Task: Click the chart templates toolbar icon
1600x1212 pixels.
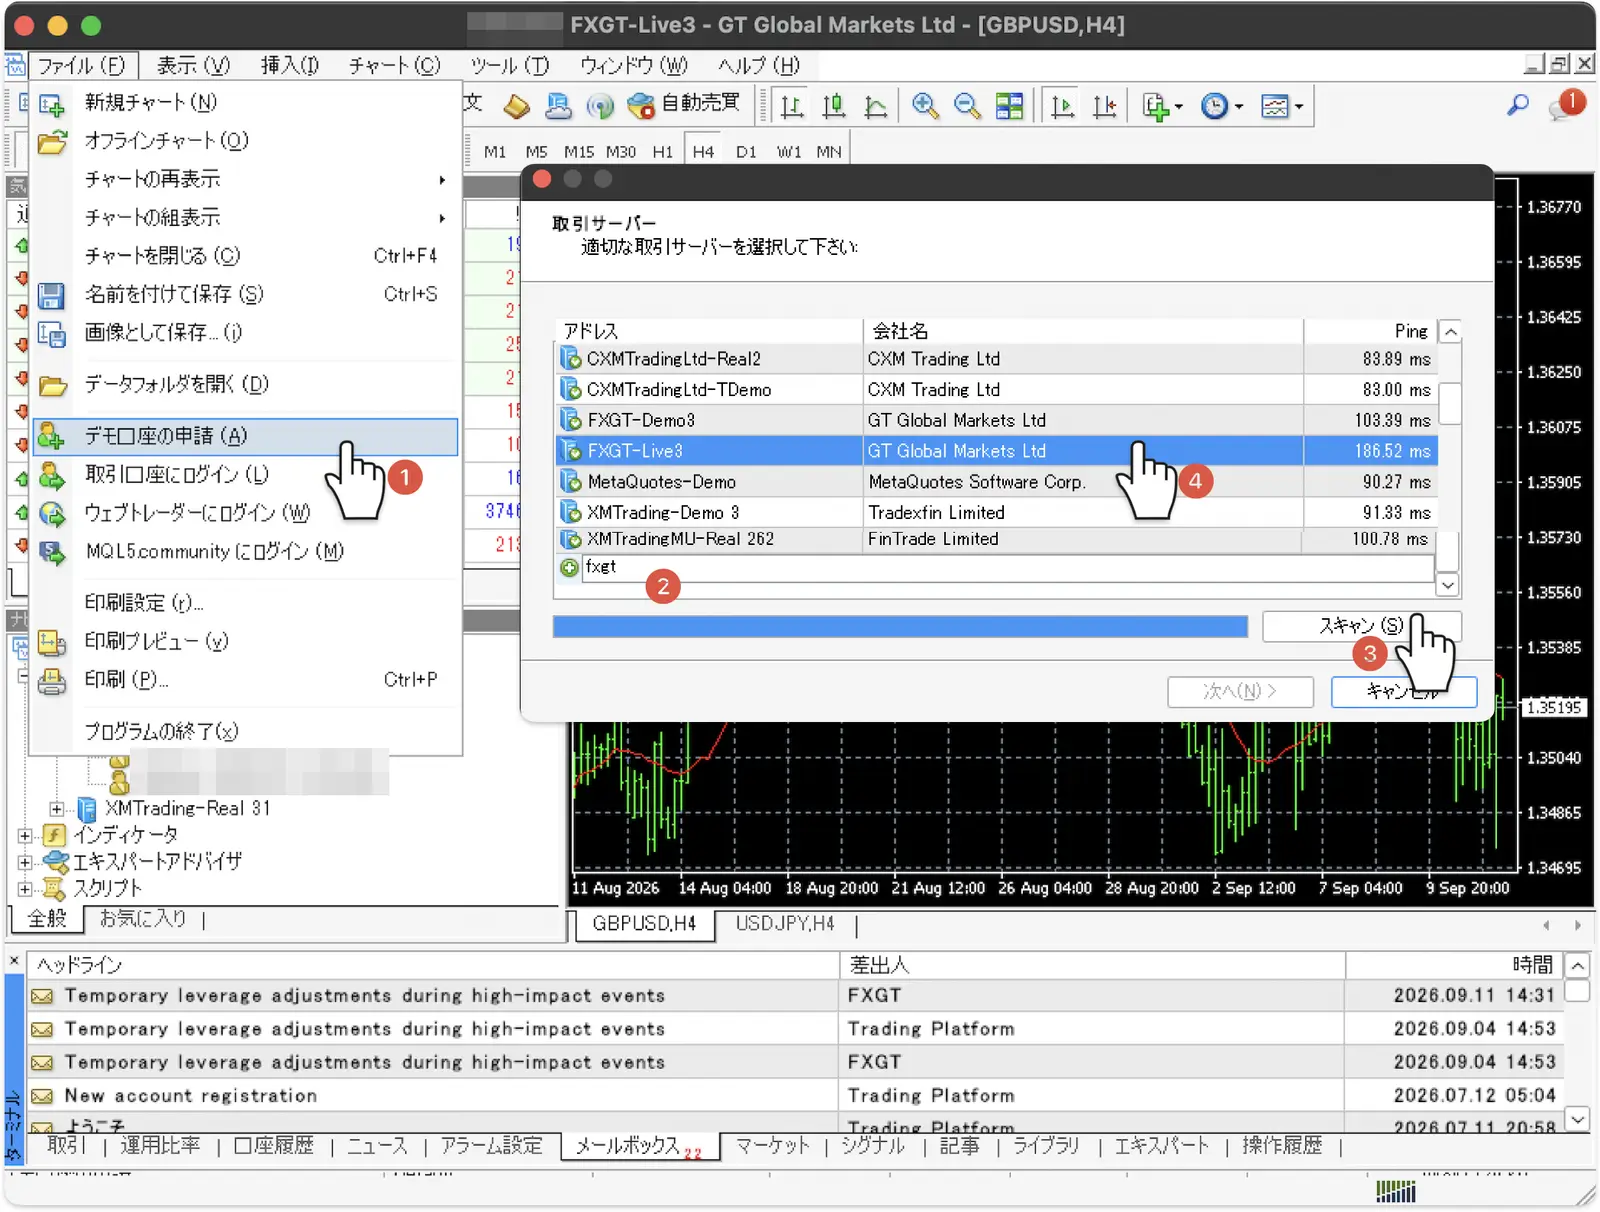Action: (1274, 106)
